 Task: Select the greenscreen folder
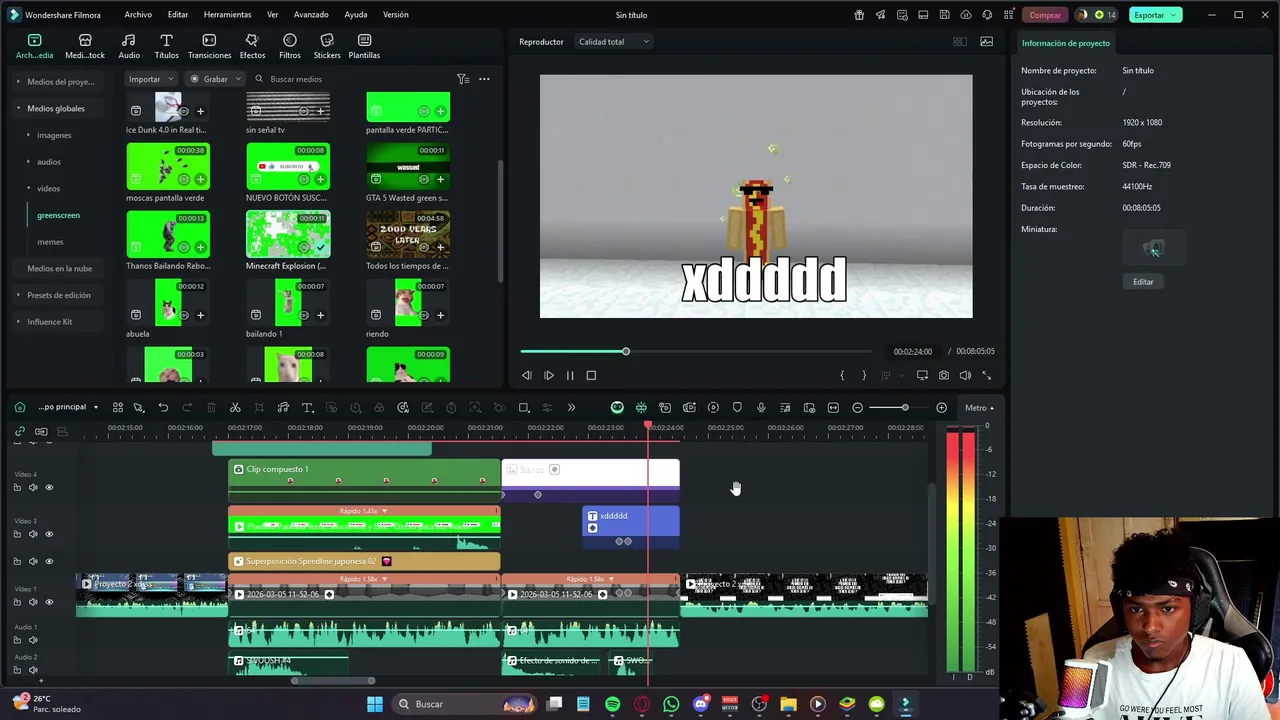(58, 215)
